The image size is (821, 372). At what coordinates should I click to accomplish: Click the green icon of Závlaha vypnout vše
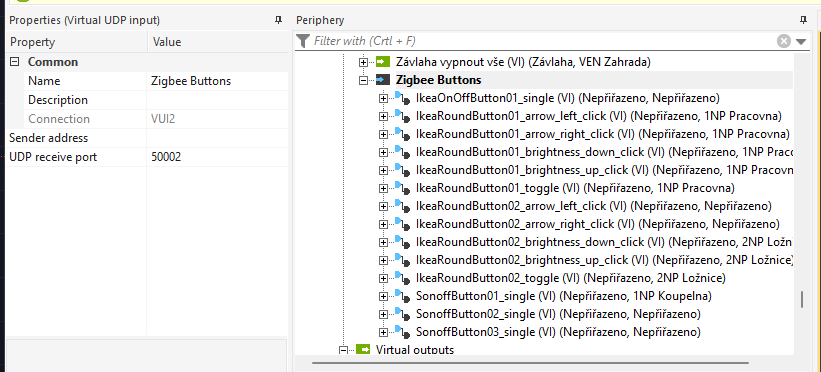(x=383, y=62)
